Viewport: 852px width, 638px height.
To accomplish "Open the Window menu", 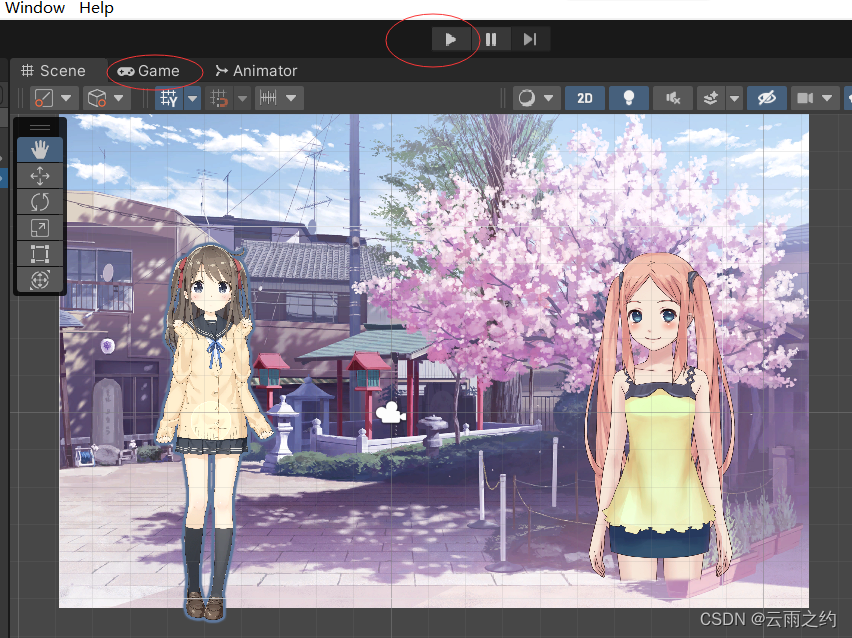I will coord(35,8).
